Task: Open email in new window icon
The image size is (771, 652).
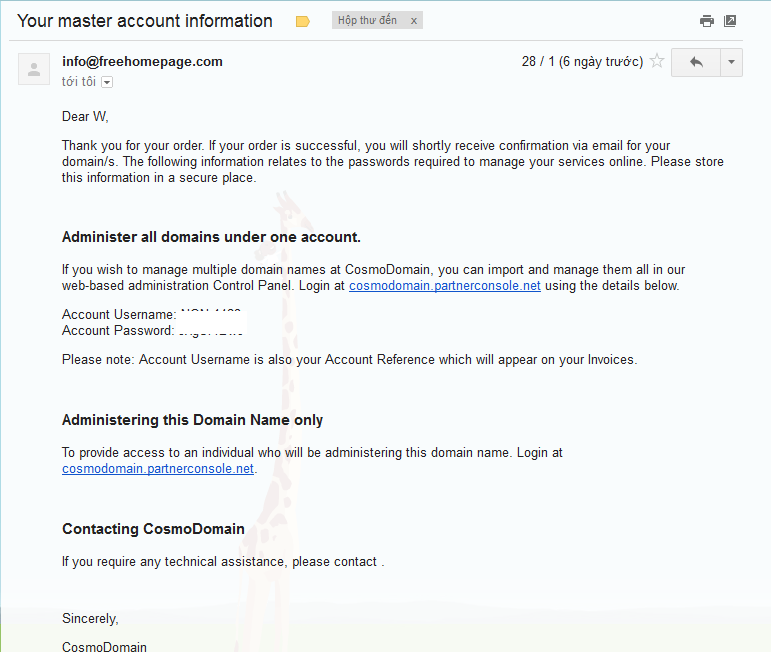Action: [x=730, y=21]
